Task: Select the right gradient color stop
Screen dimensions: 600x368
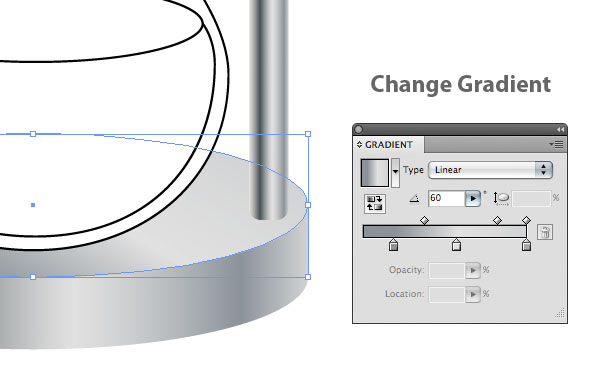Action: coord(527,245)
